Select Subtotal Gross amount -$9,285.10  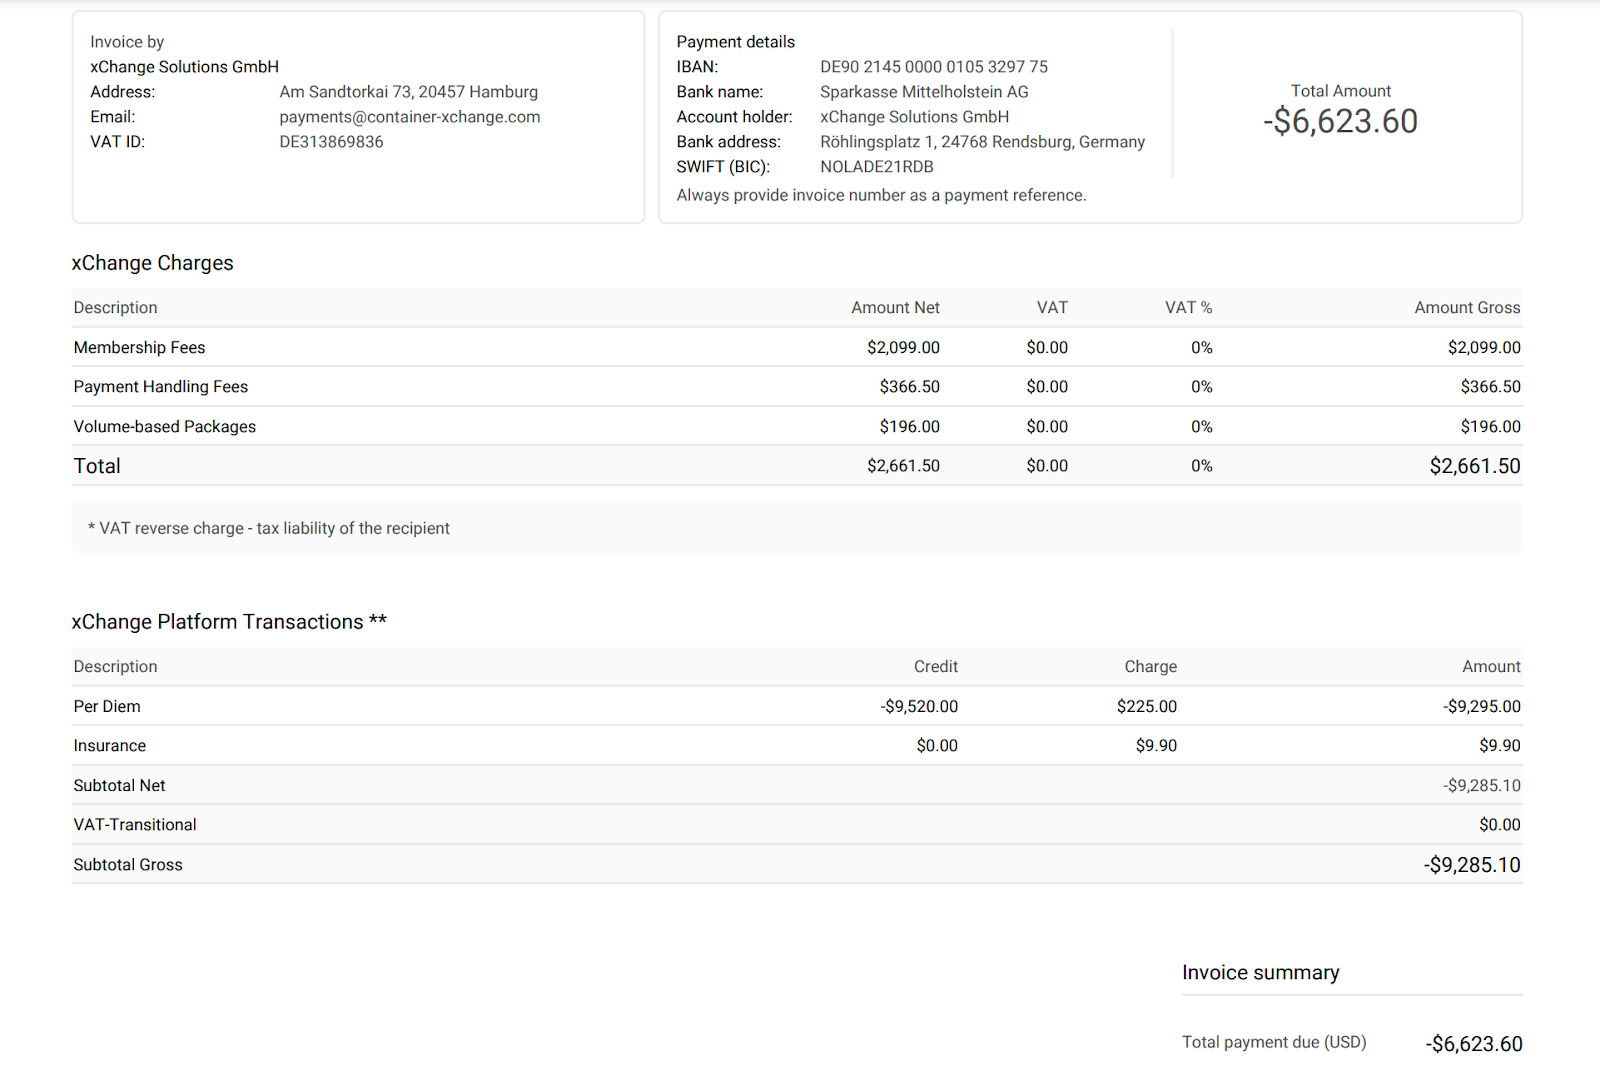coord(1472,865)
